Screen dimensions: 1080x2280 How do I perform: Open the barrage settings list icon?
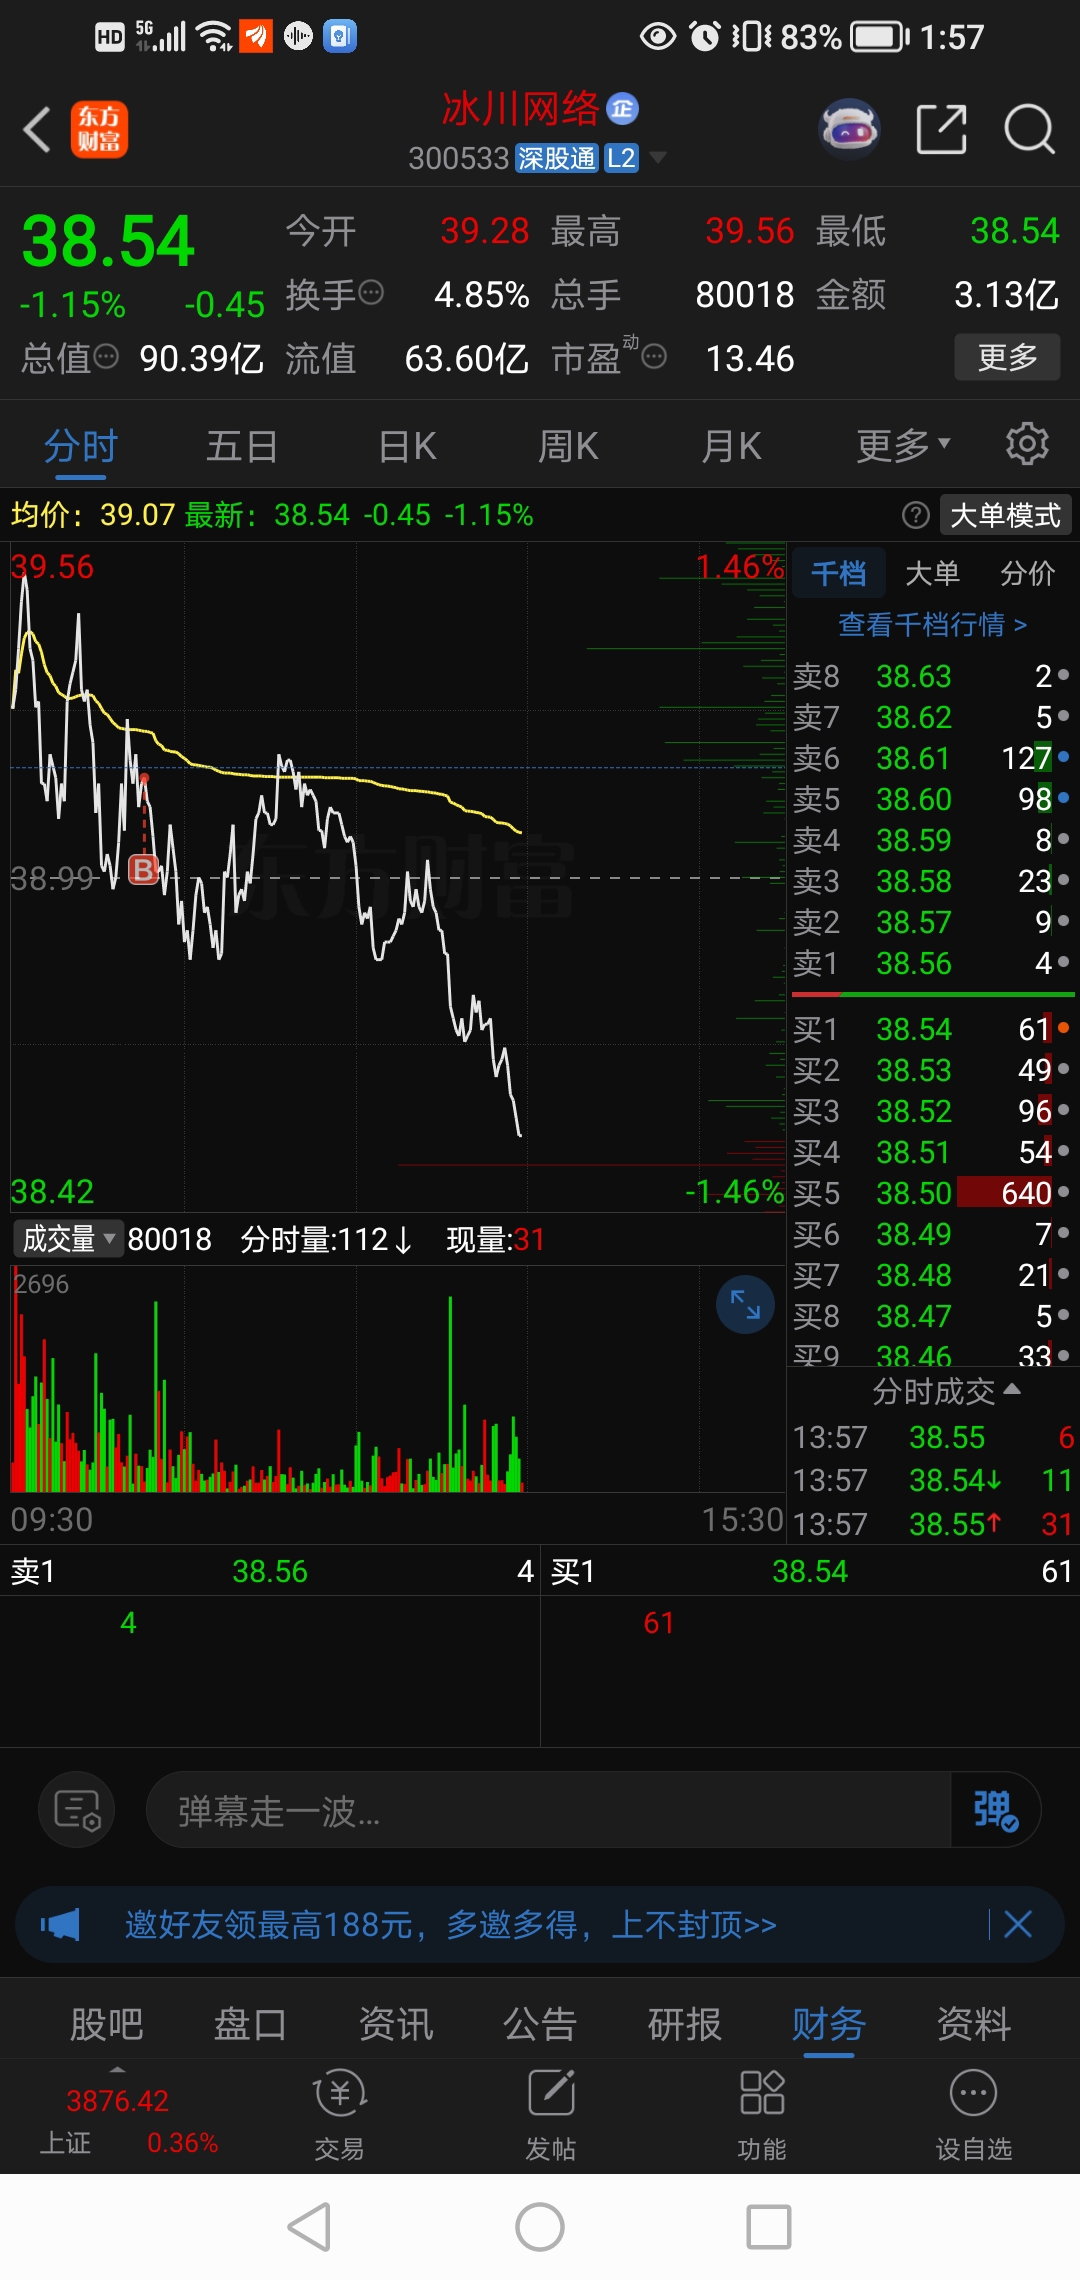click(77, 1810)
